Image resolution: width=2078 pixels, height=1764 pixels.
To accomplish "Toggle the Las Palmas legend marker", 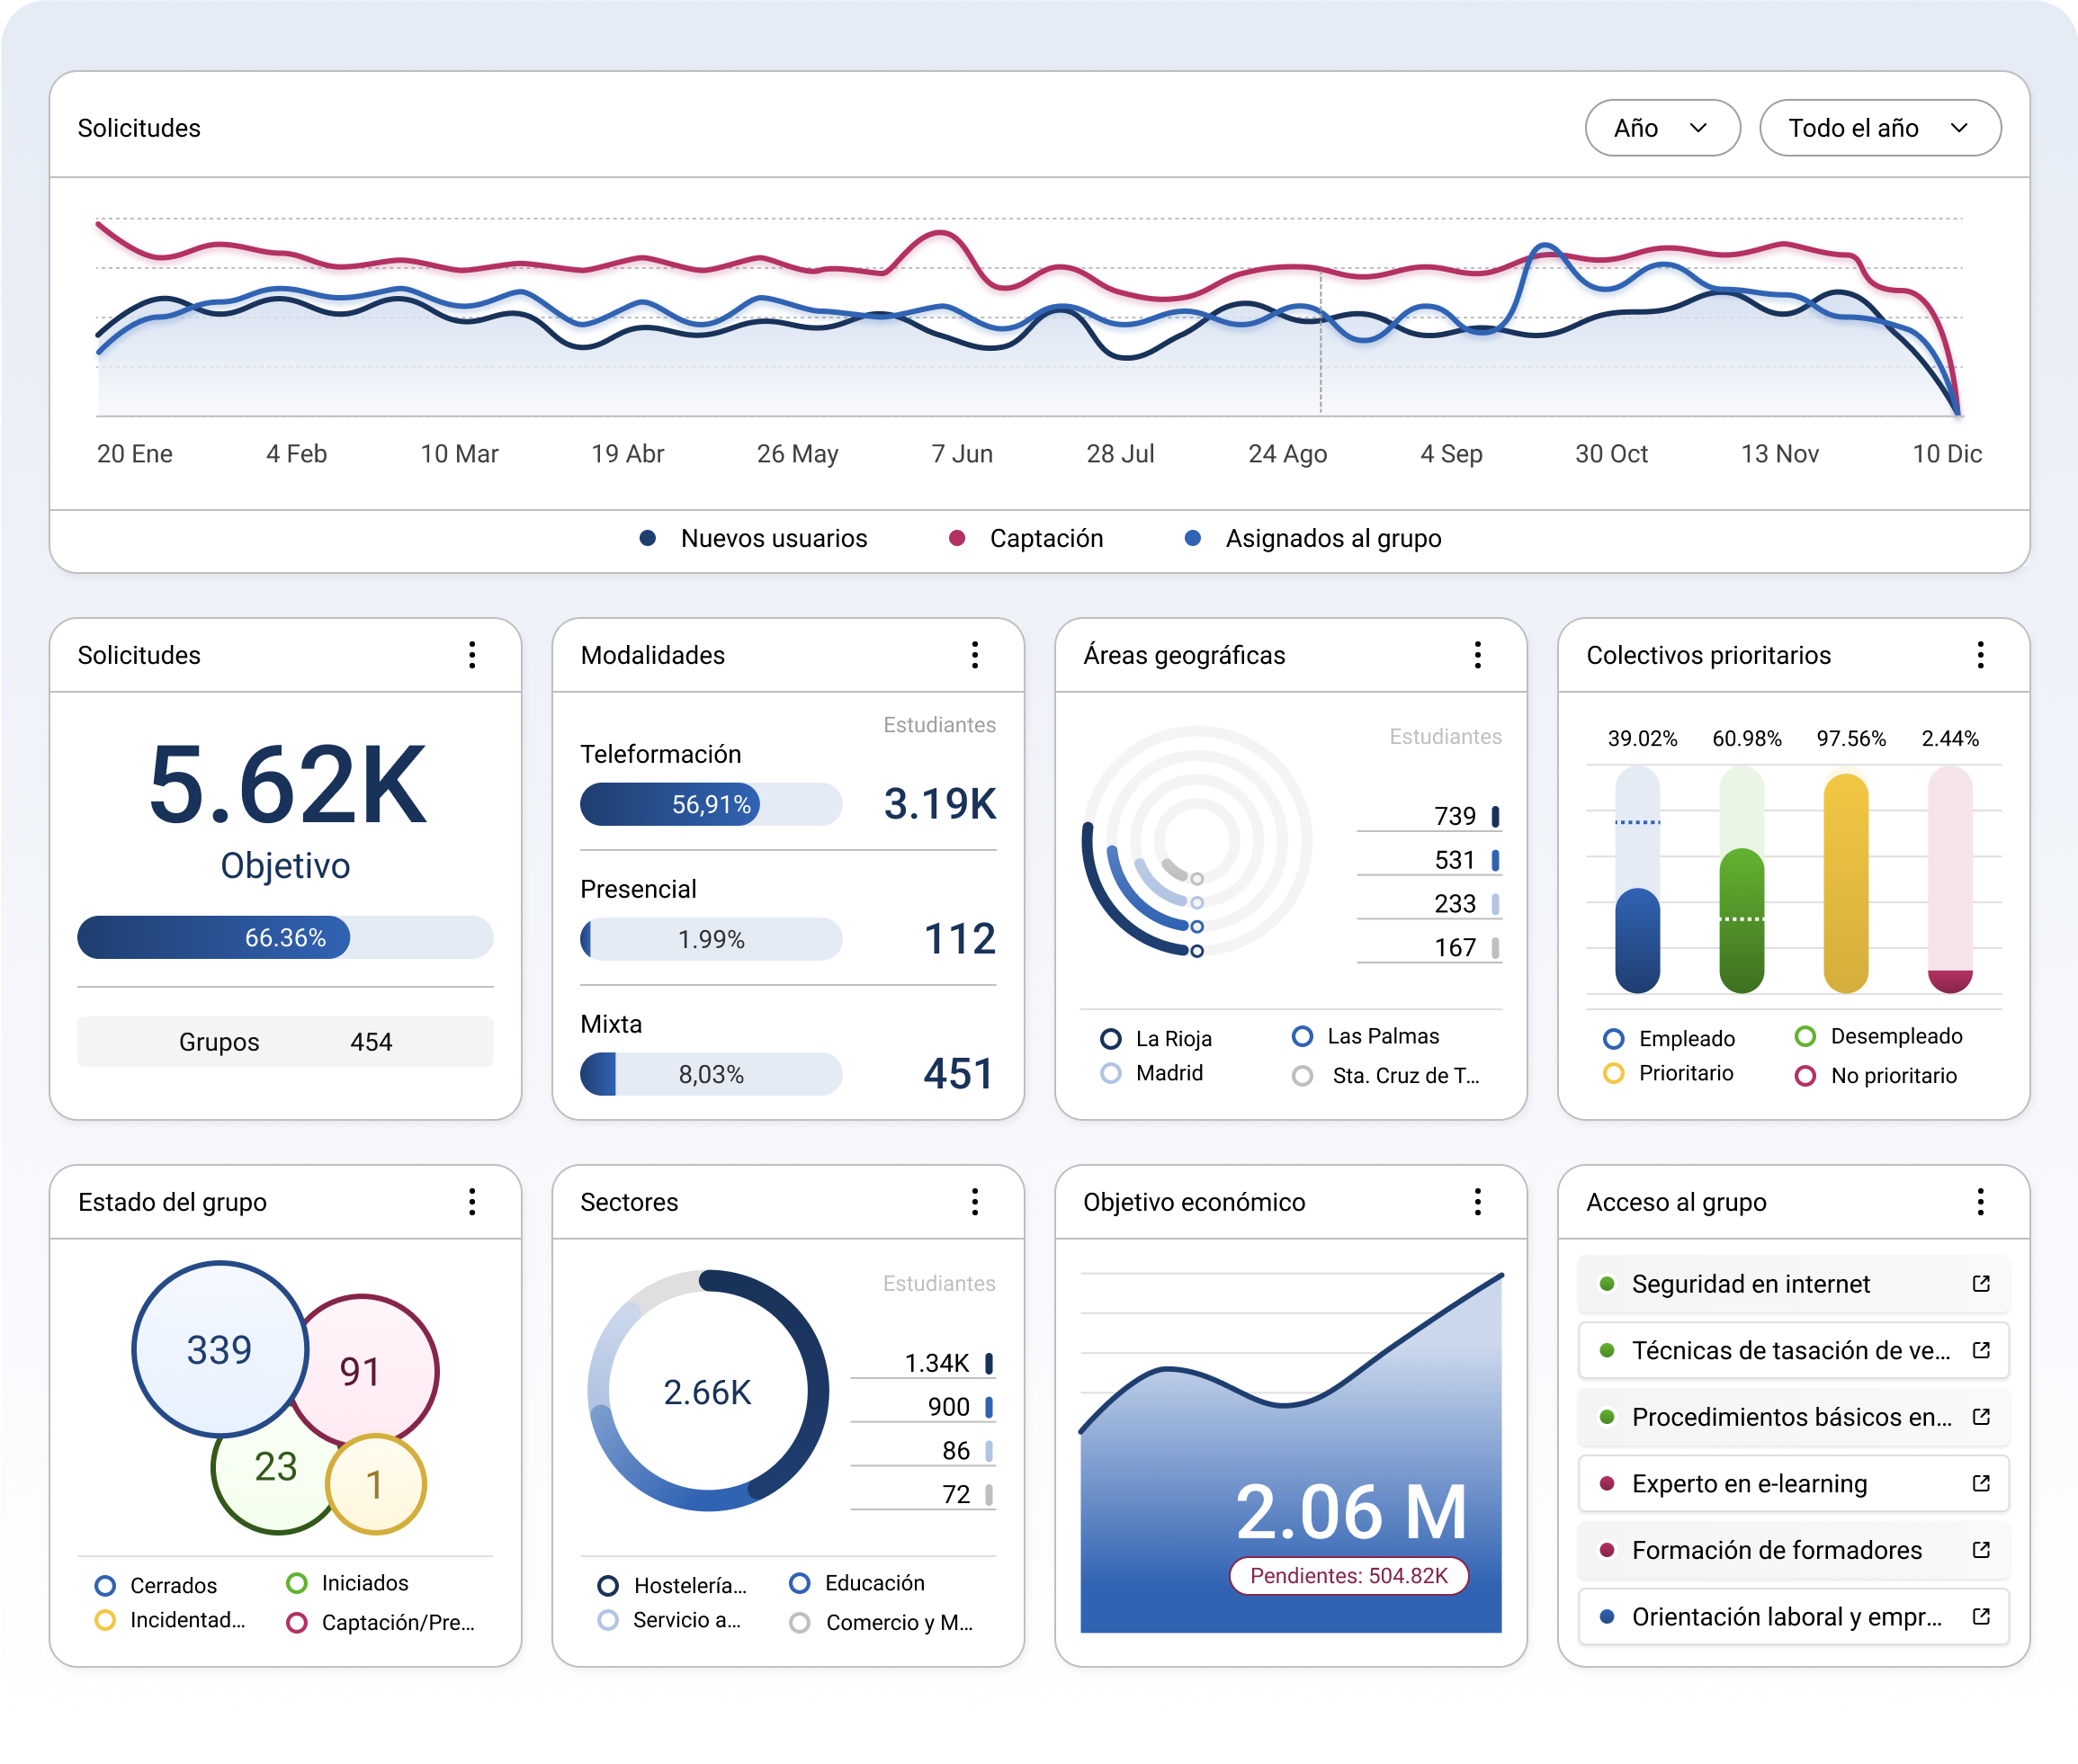I will [1302, 1036].
